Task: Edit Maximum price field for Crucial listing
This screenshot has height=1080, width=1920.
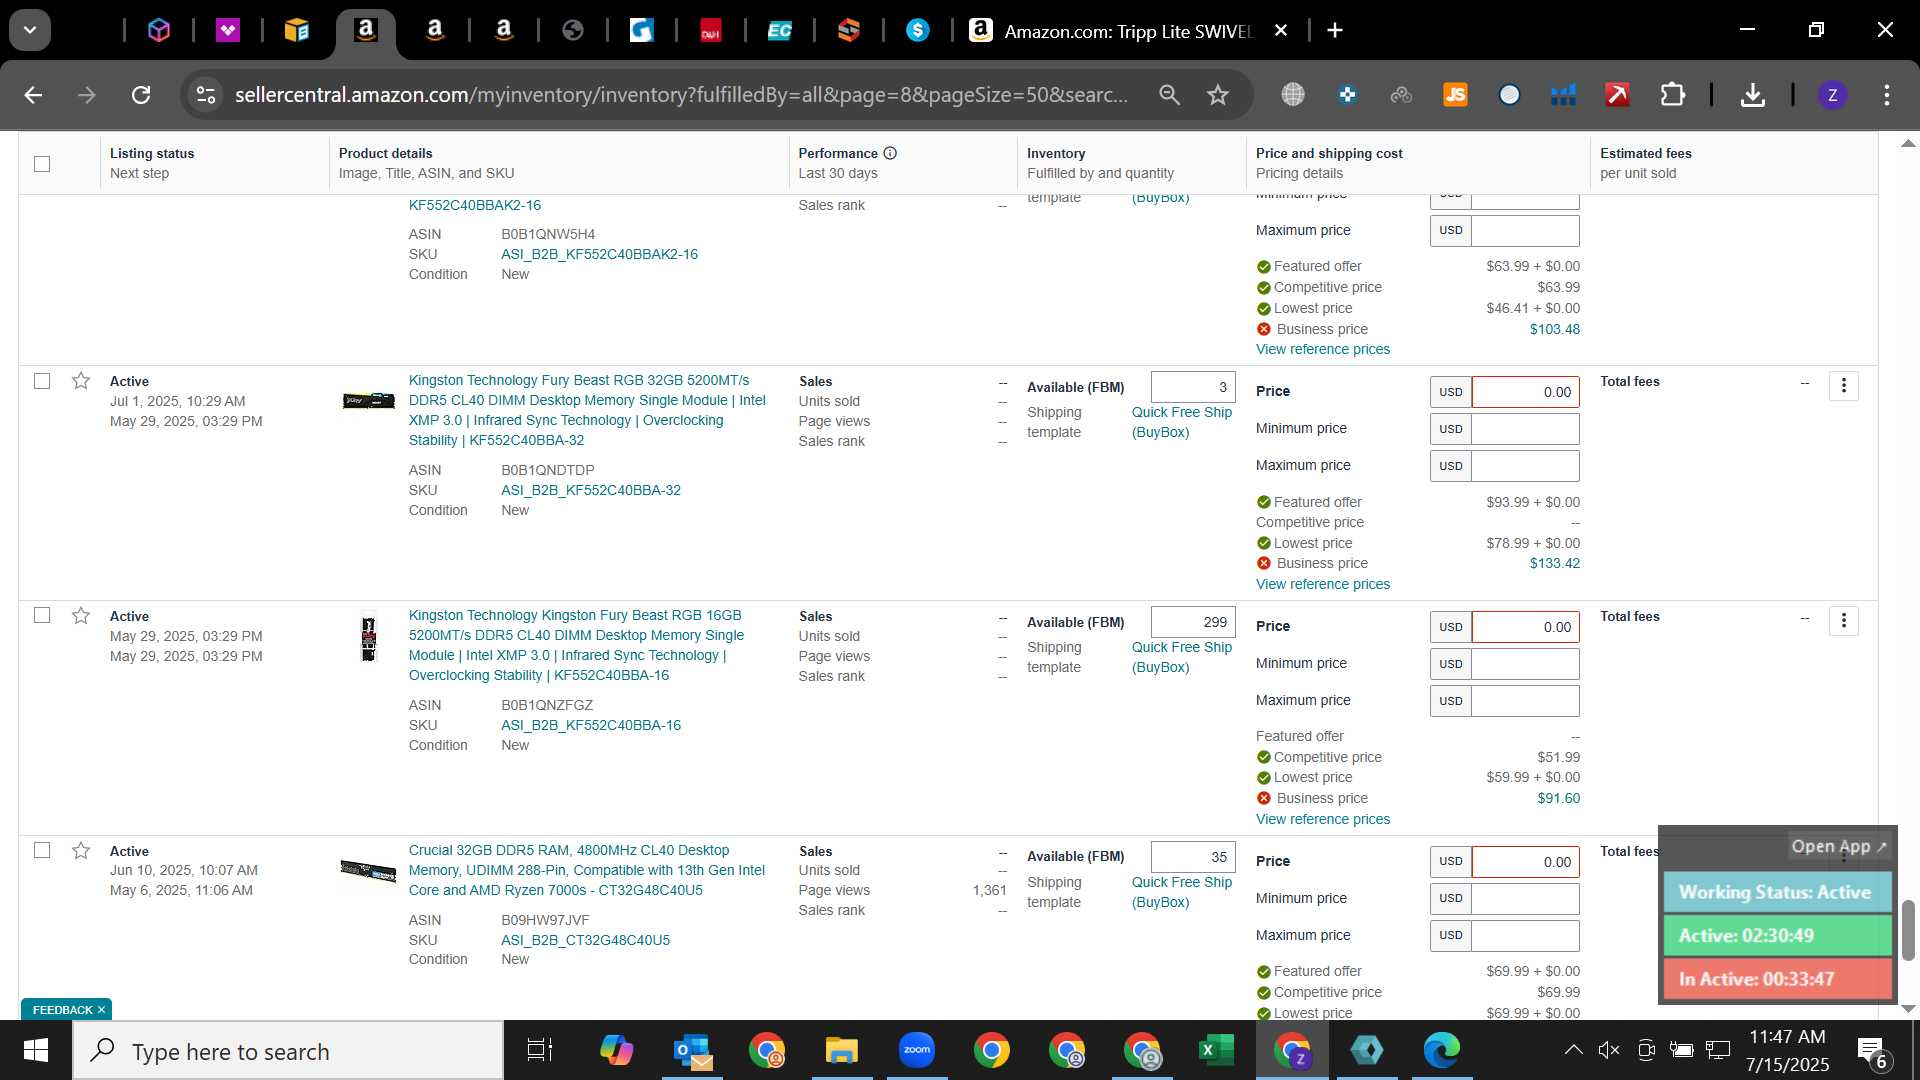Action: click(x=1525, y=935)
